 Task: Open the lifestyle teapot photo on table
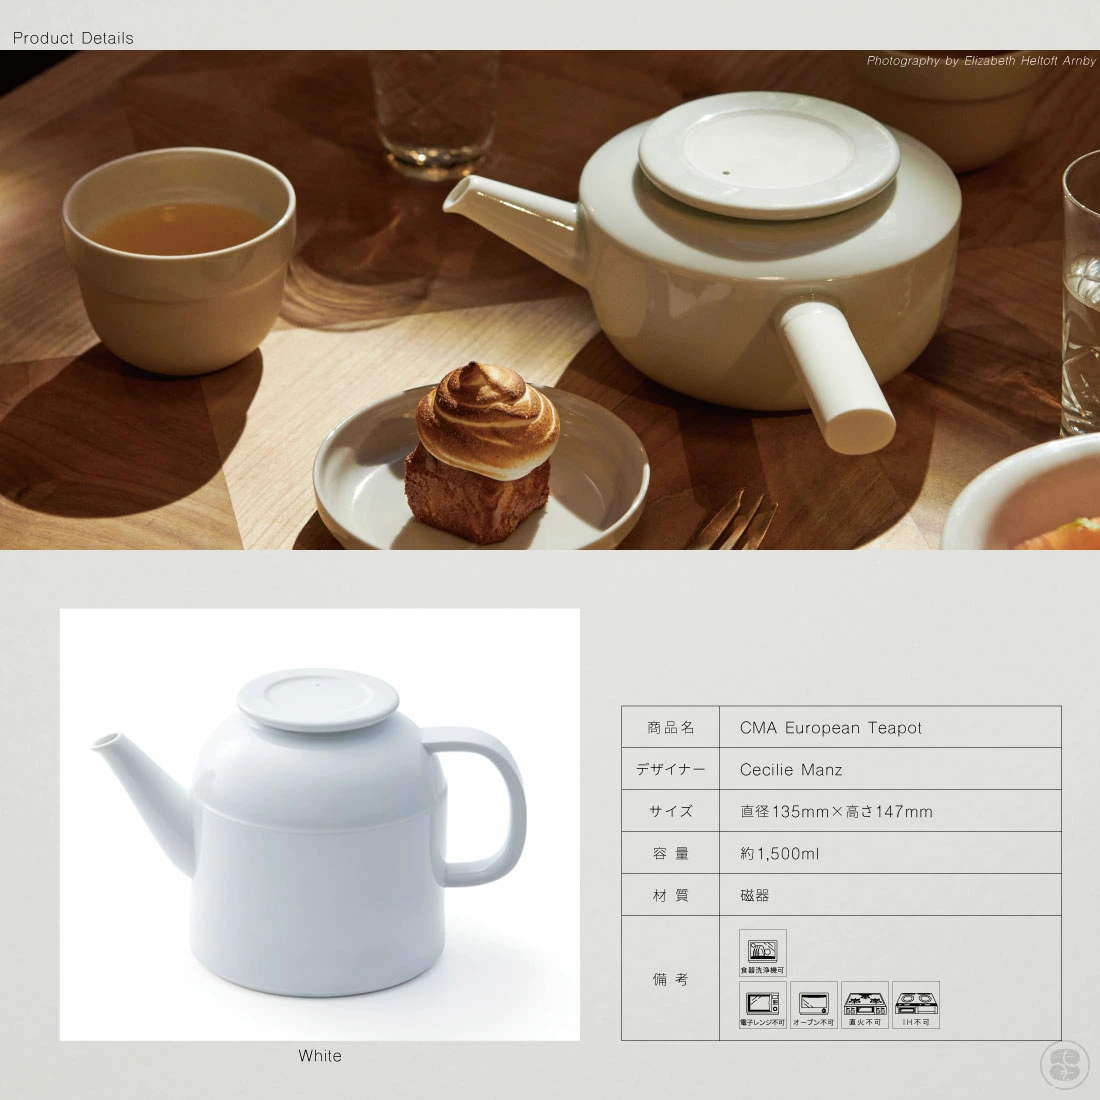click(550, 300)
